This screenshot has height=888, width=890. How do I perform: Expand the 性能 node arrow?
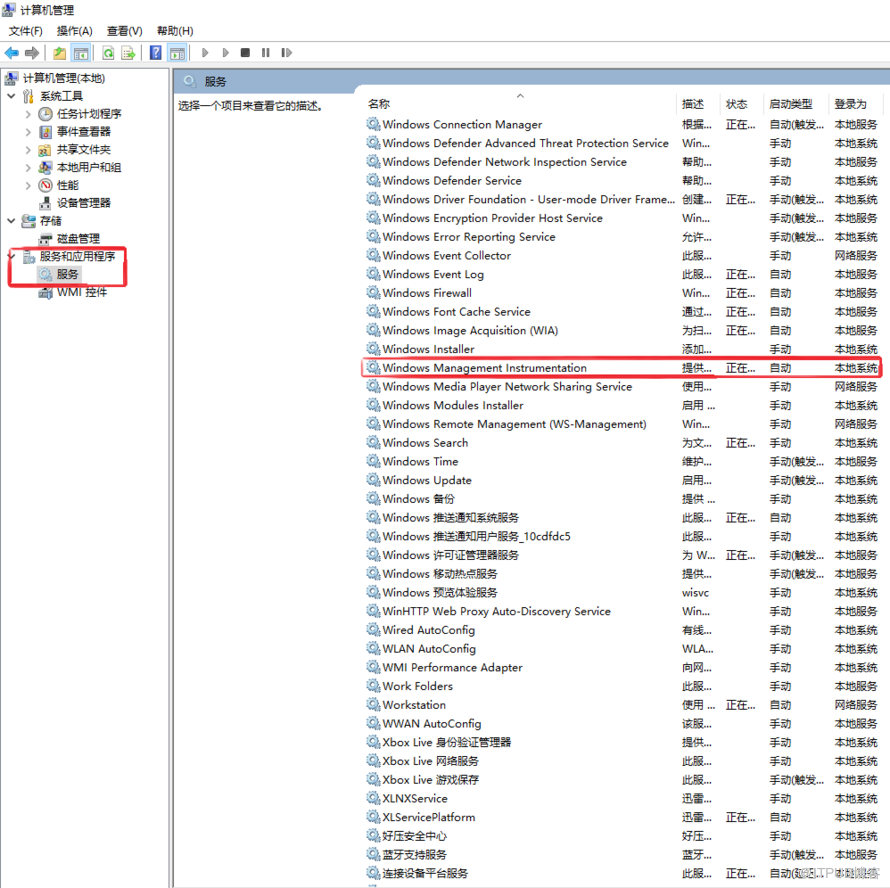[28, 185]
